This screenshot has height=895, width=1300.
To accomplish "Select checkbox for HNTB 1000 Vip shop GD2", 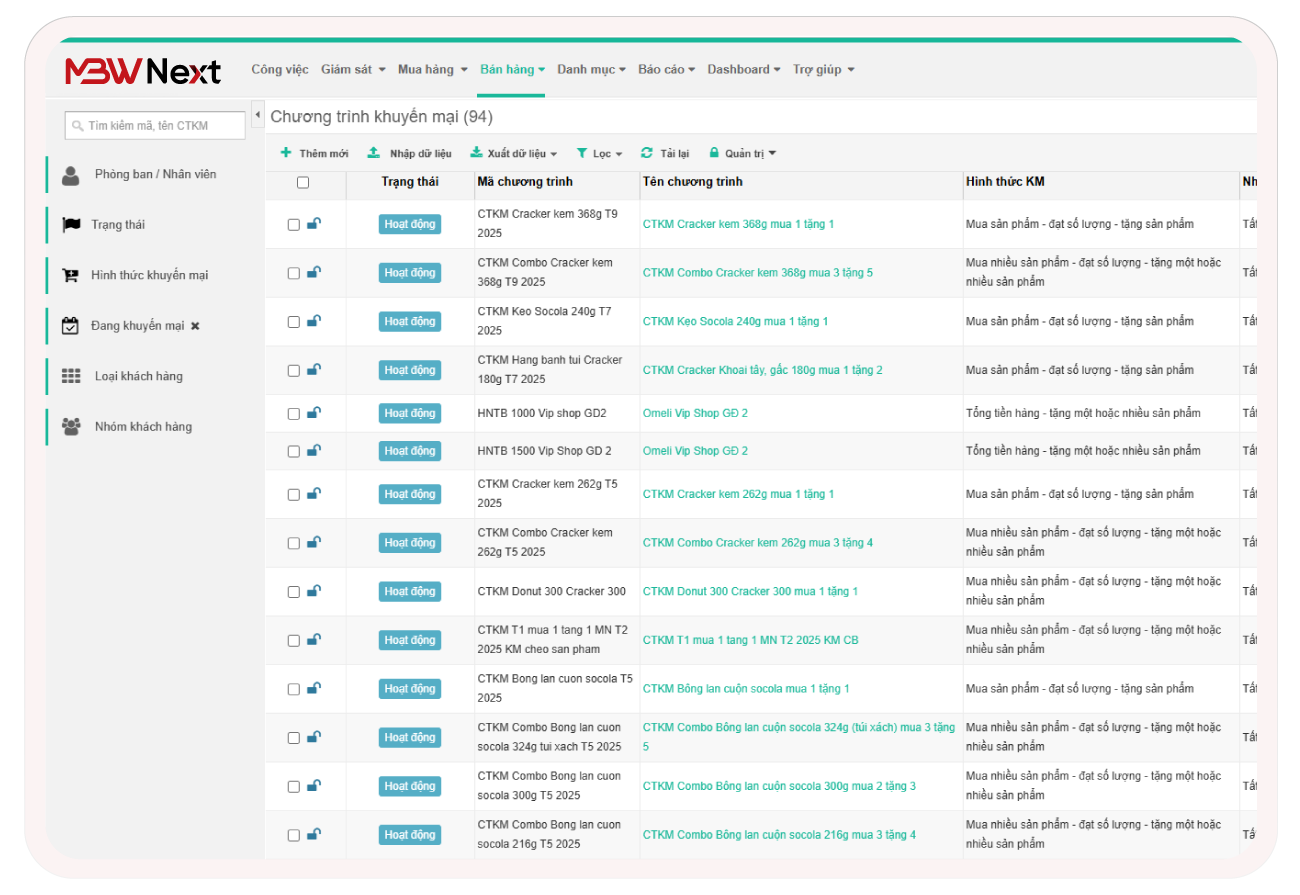I will [294, 414].
